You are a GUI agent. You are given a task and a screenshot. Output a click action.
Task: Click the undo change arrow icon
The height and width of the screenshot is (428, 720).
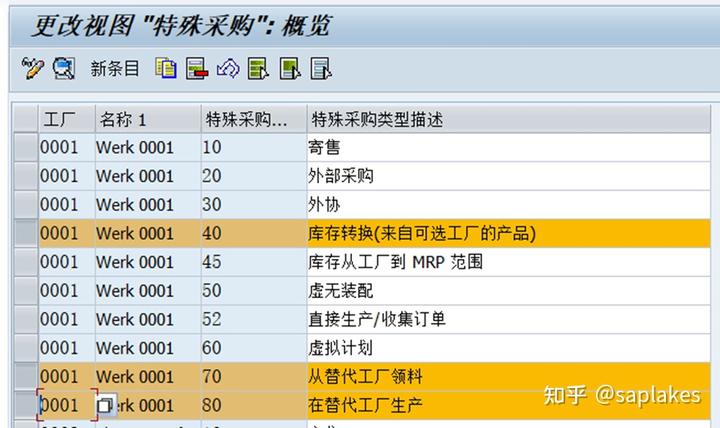[228, 68]
